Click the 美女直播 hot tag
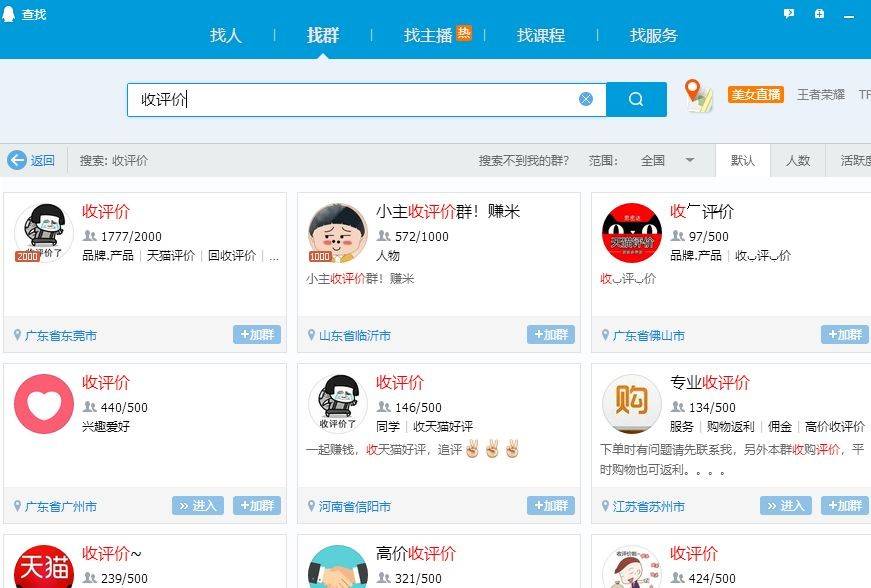Viewport: 871px width, 588px height. [x=755, y=94]
